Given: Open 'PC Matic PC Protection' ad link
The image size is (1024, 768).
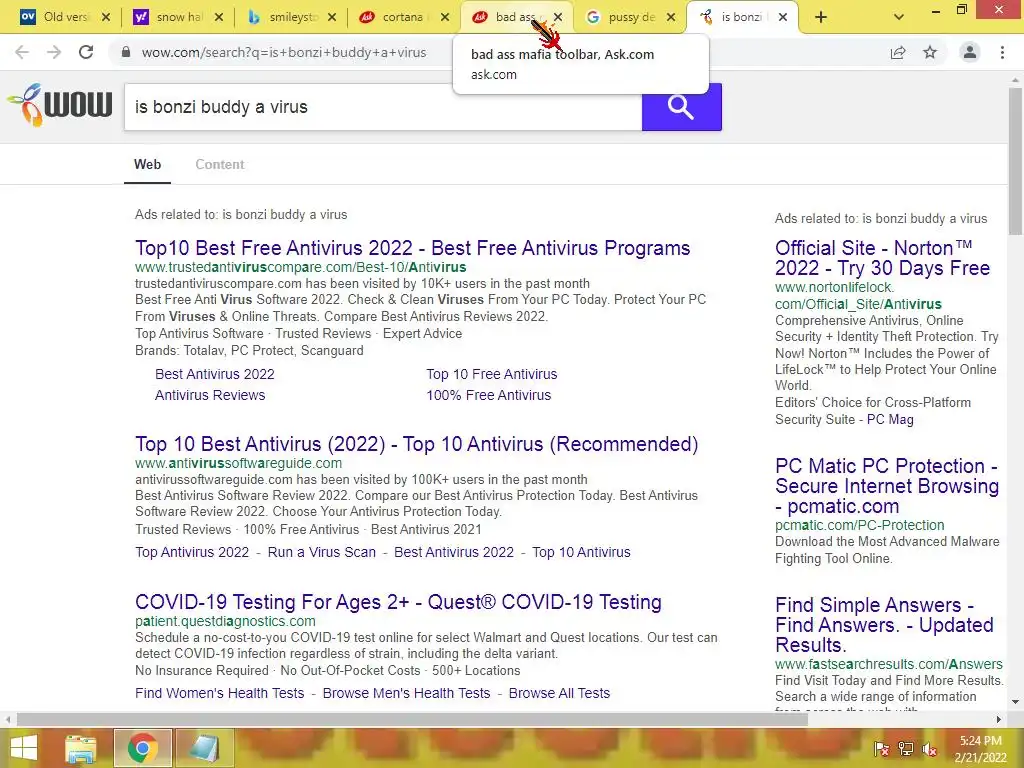Looking at the screenshot, I should tap(887, 486).
